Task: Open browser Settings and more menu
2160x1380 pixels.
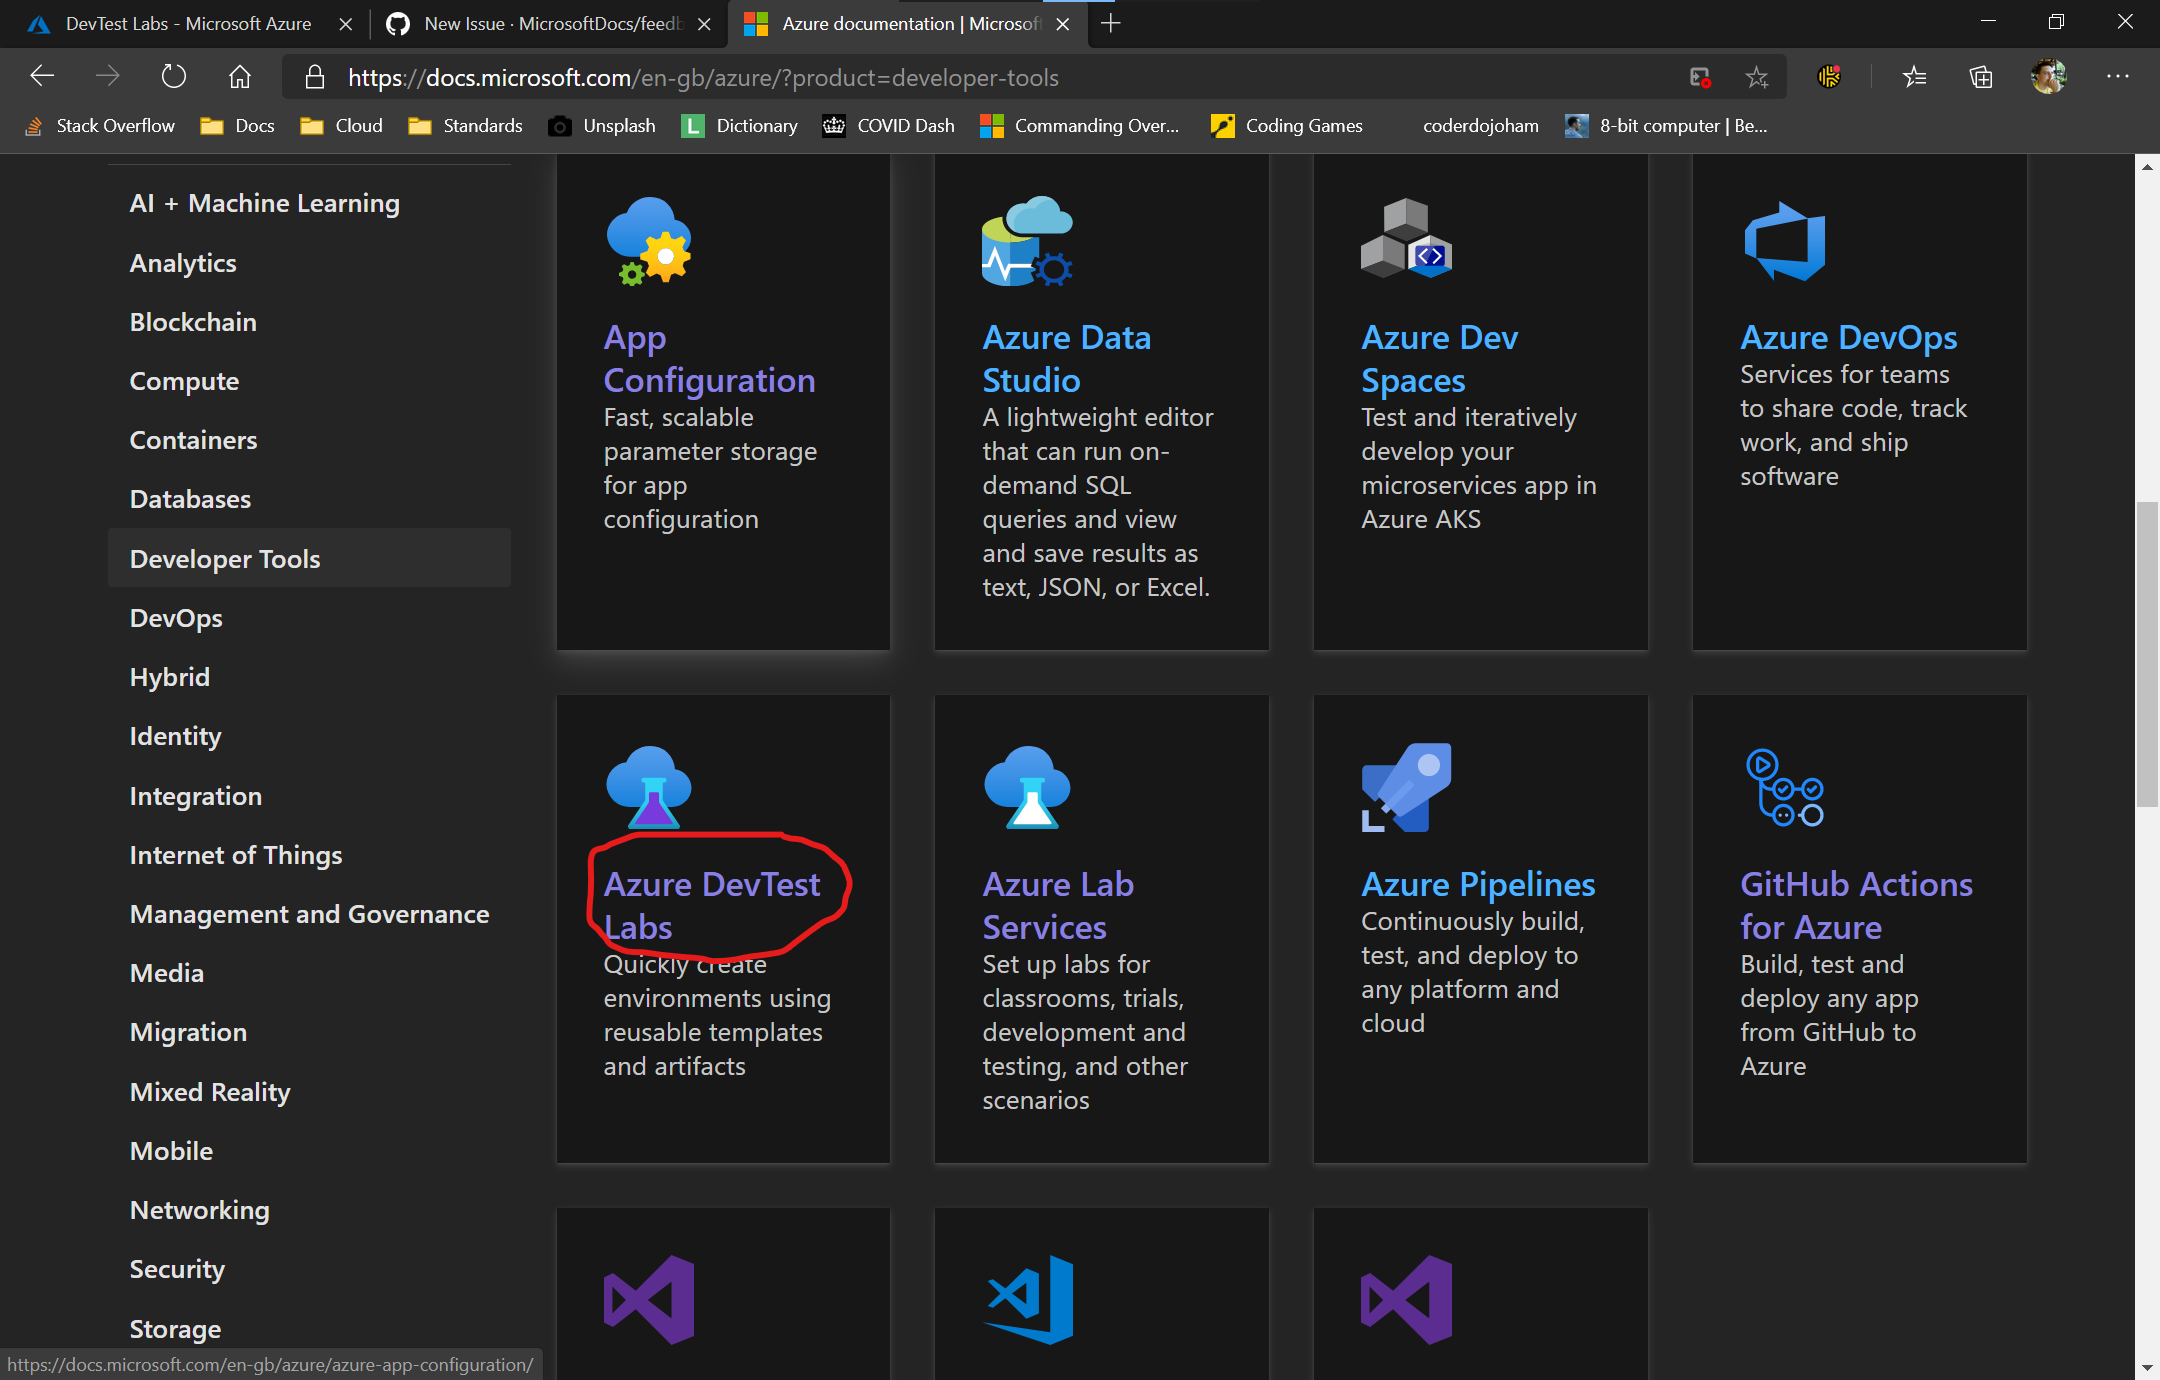Action: [x=2118, y=76]
